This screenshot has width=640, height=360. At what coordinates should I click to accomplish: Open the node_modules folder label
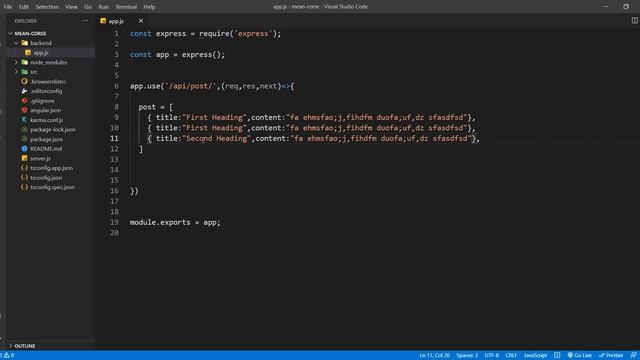[49, 62]
